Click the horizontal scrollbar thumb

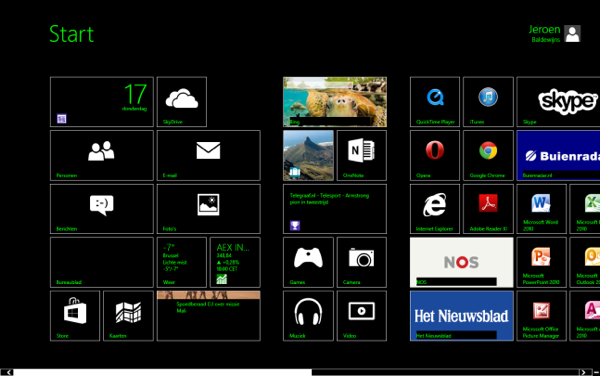click(163, 372)
